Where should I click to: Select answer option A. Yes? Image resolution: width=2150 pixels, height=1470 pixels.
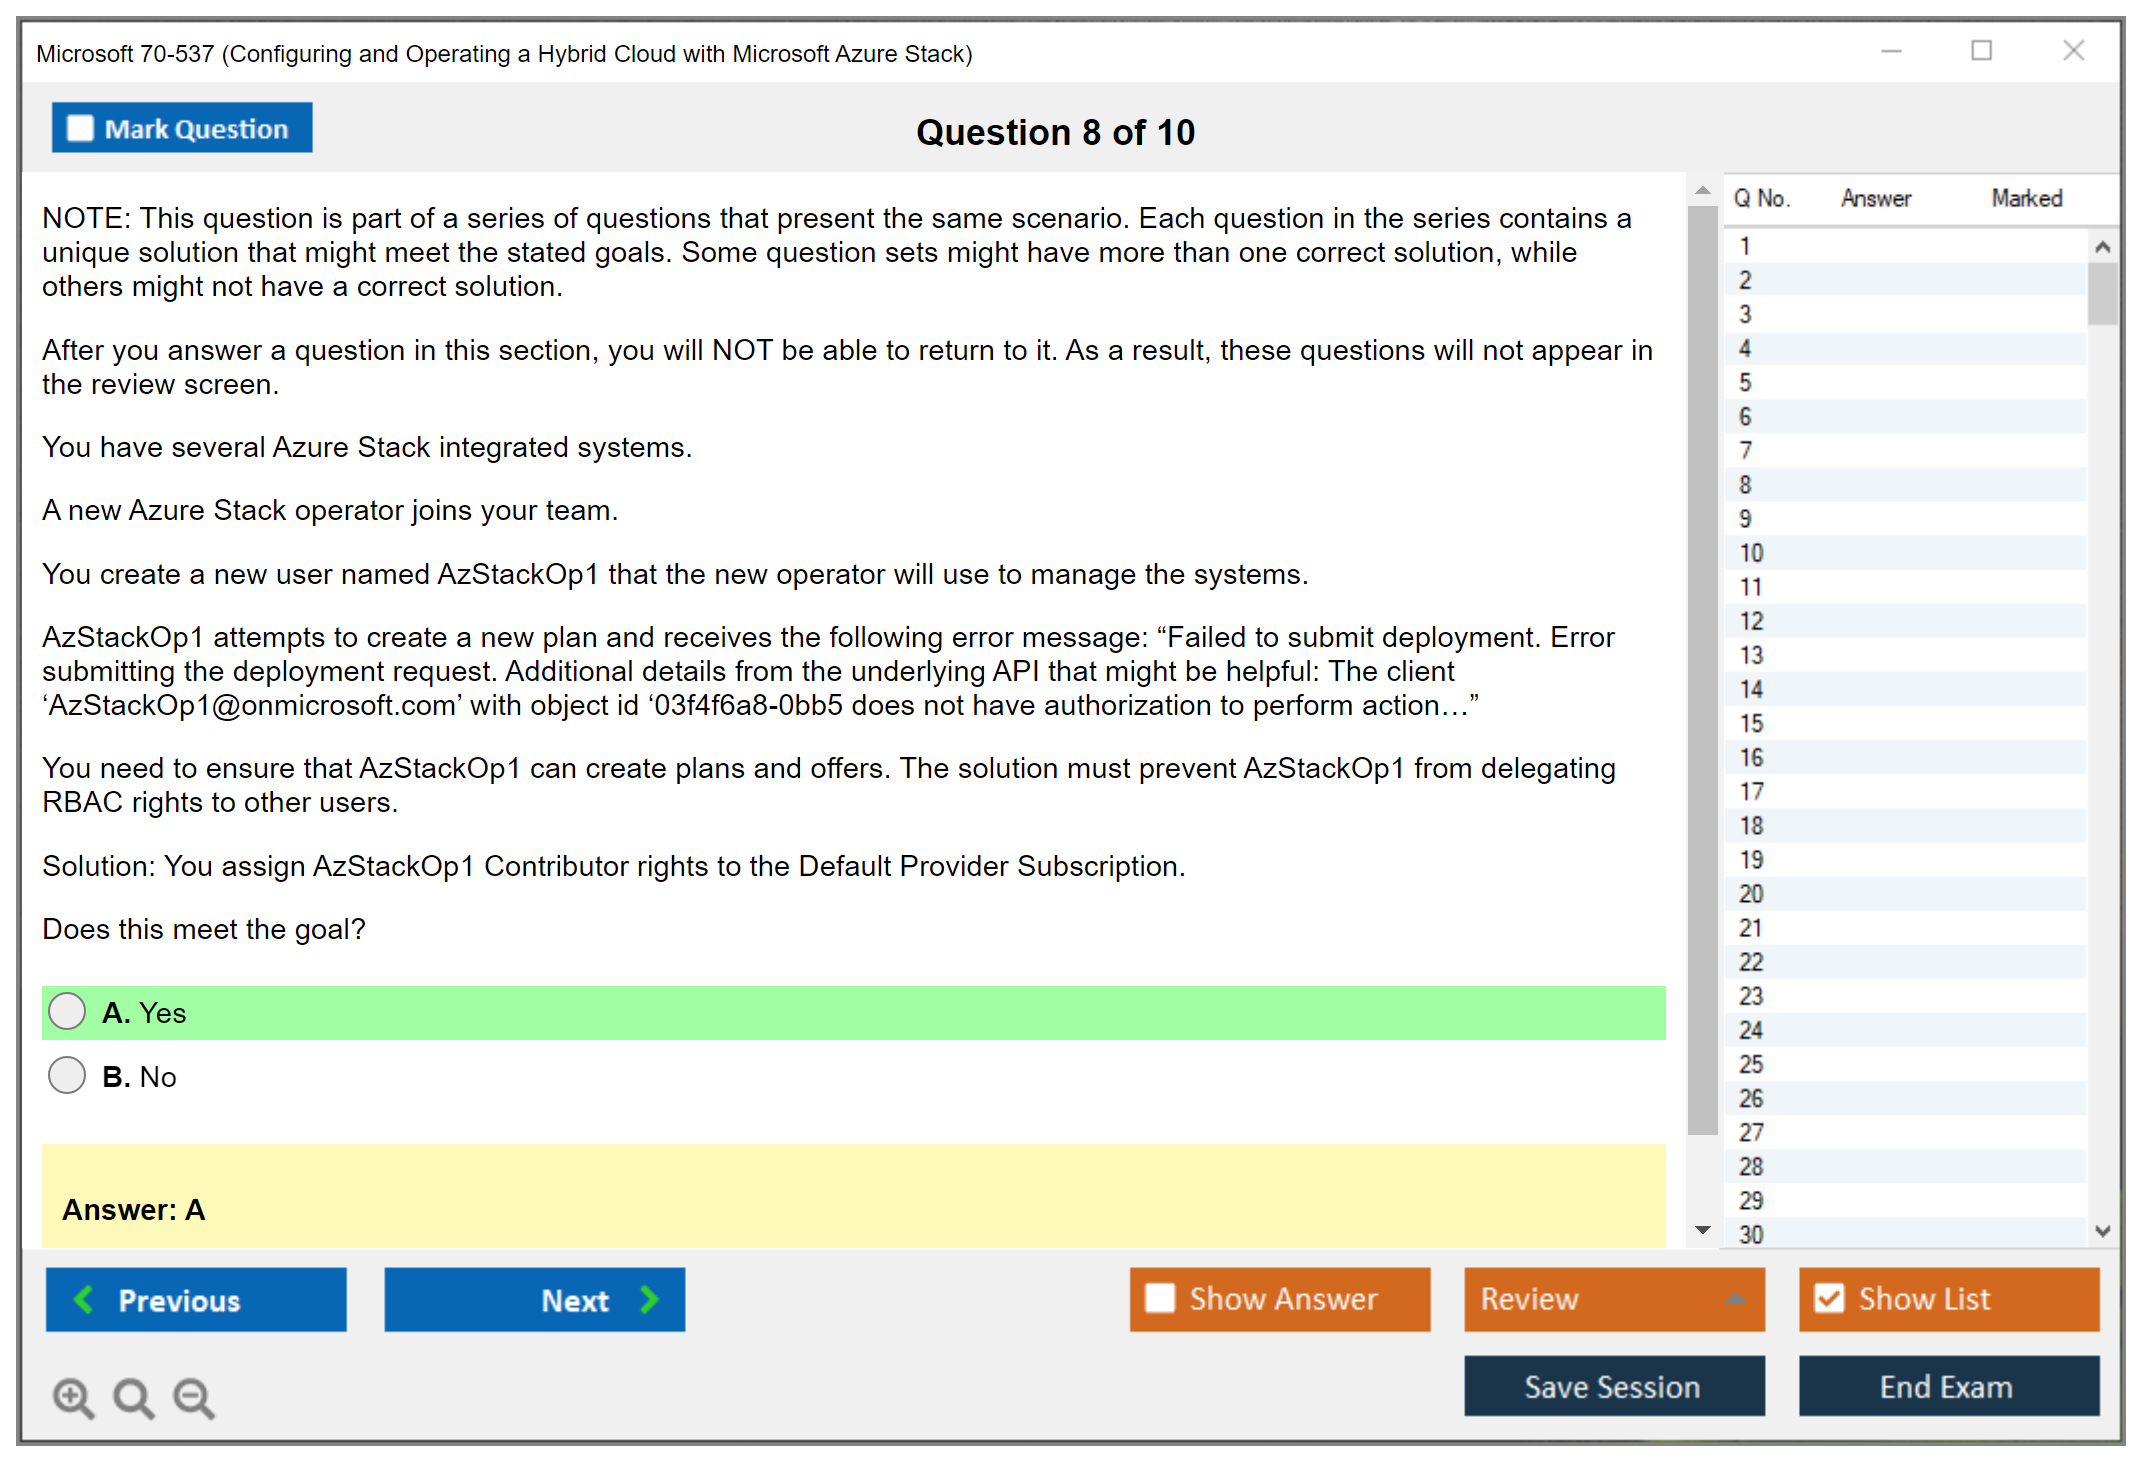(67, 1011)
